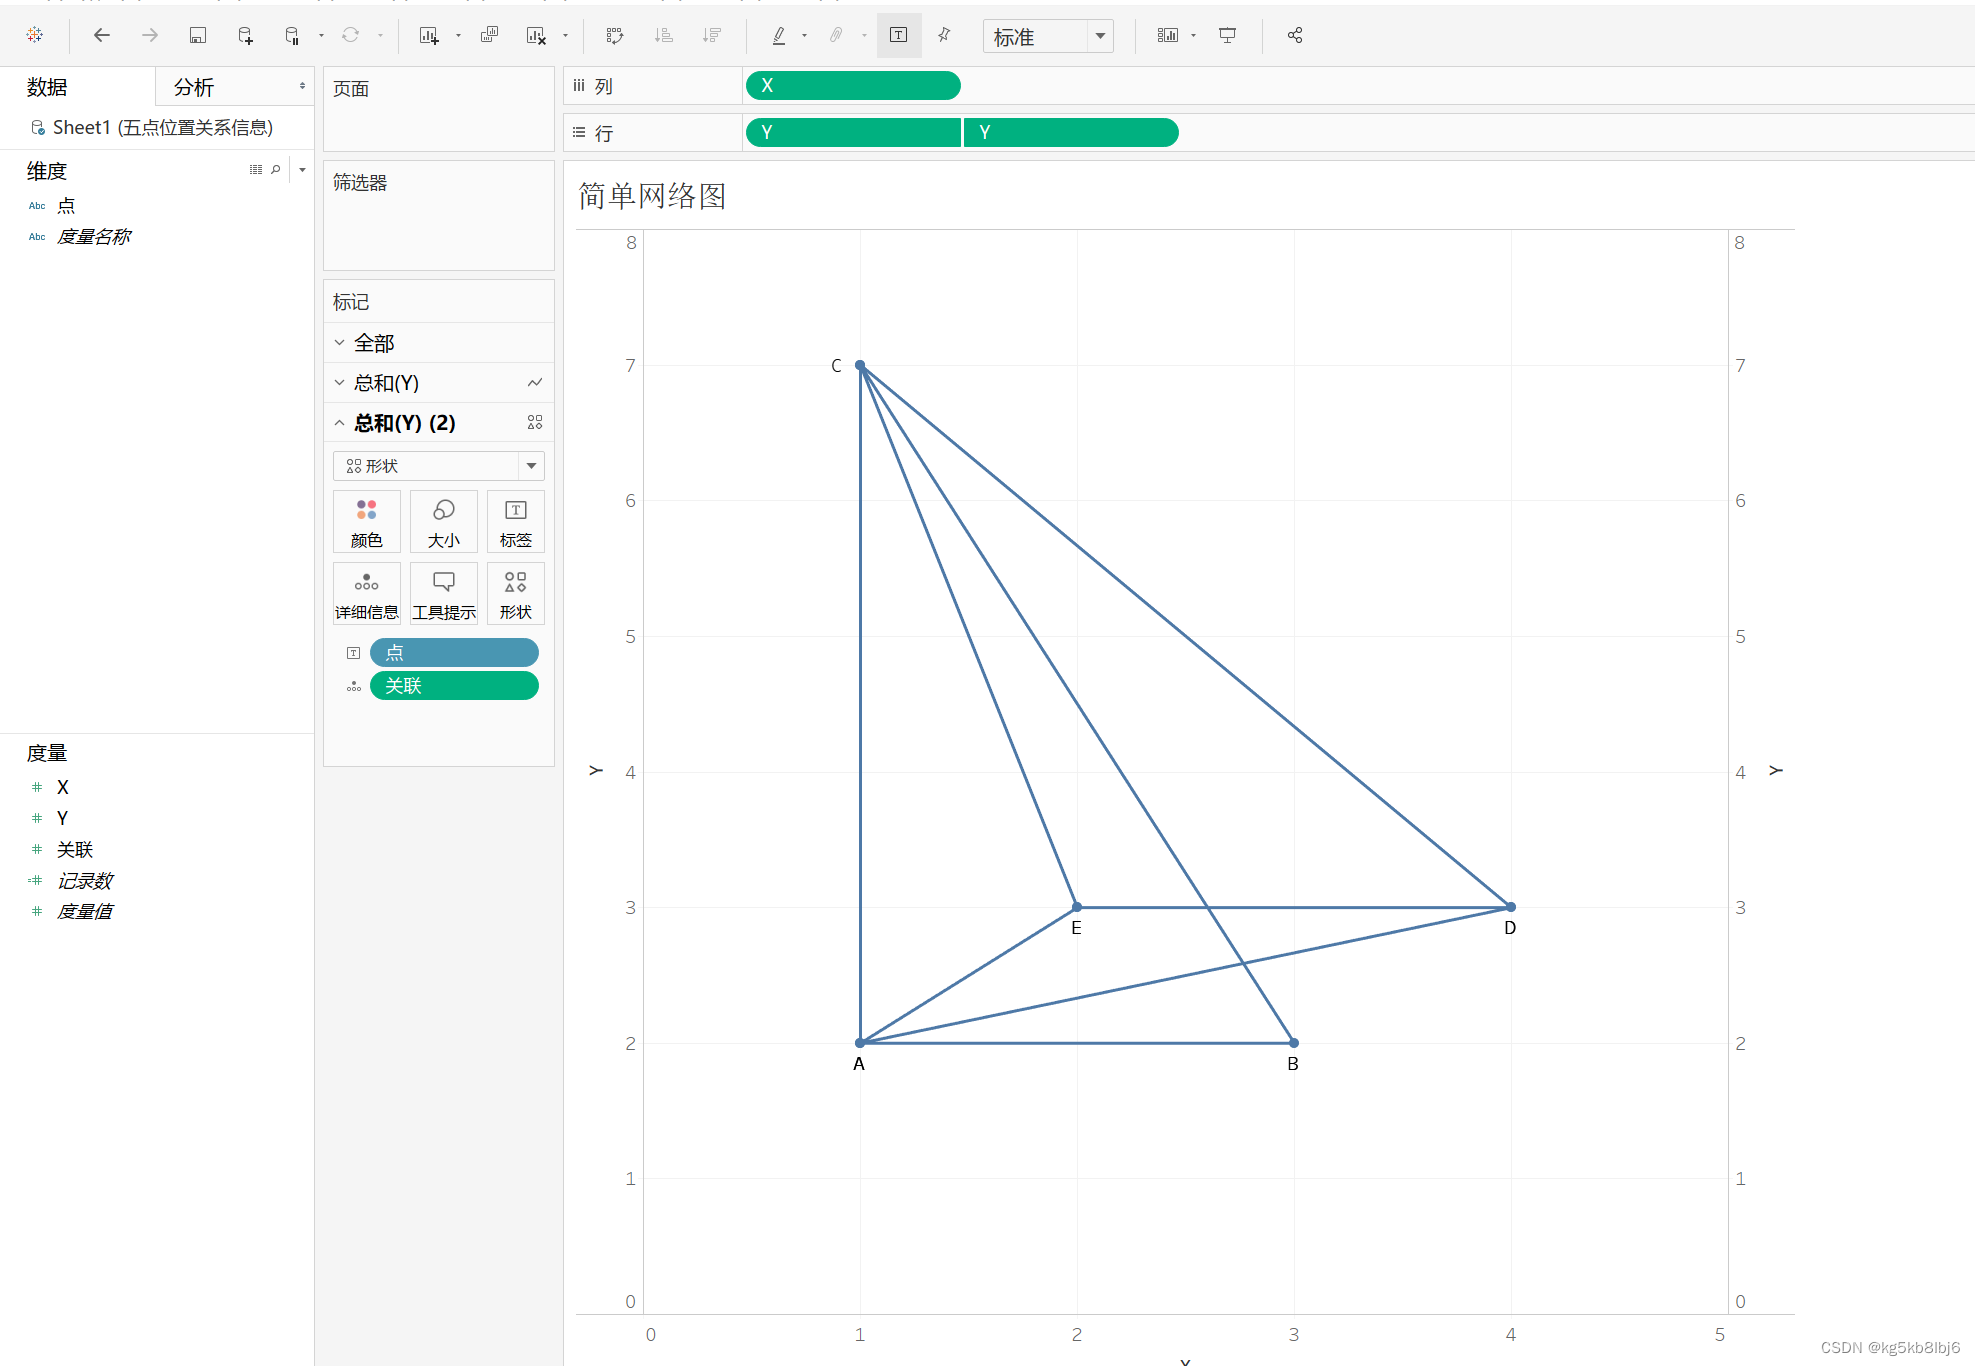1975x1366 pixels.
Task: Select the 度量值 measure field
Action: click(x=85, y=911)
